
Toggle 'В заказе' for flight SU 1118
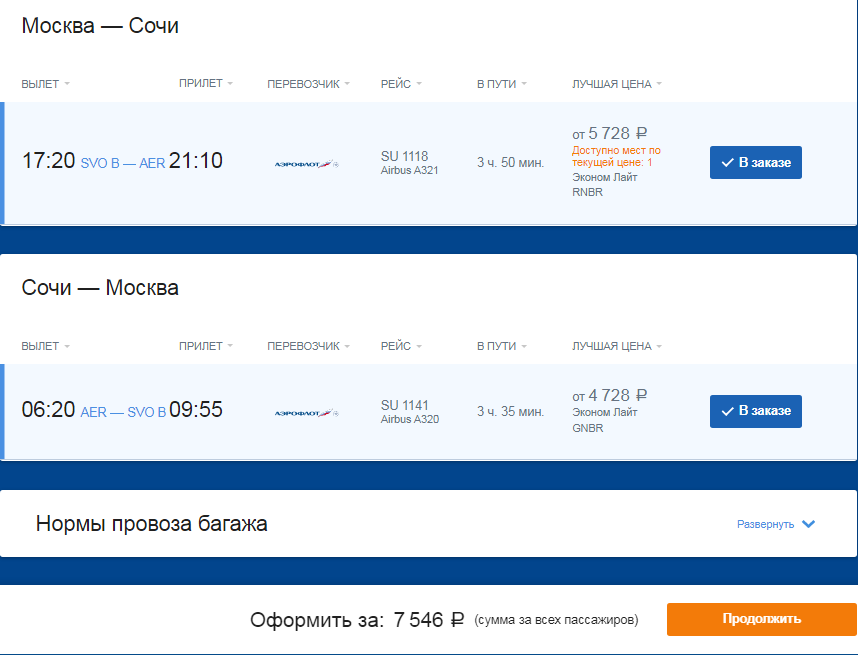755,162
